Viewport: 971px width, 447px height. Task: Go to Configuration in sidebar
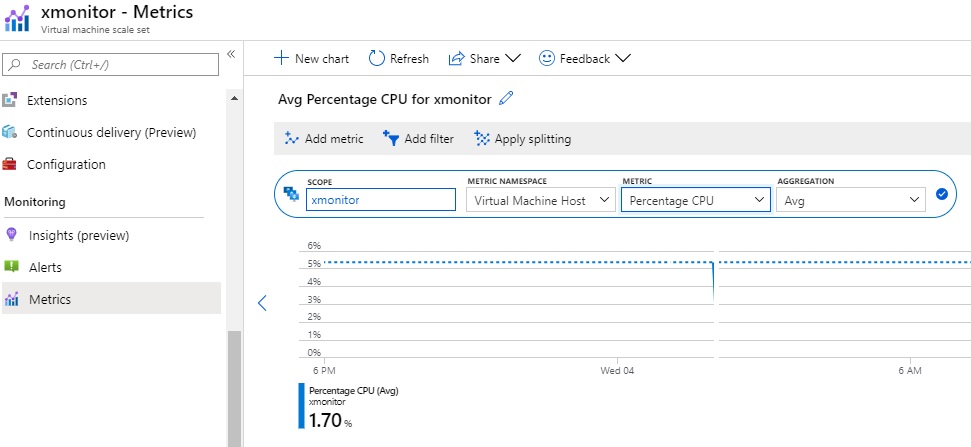tap(66, 164)
